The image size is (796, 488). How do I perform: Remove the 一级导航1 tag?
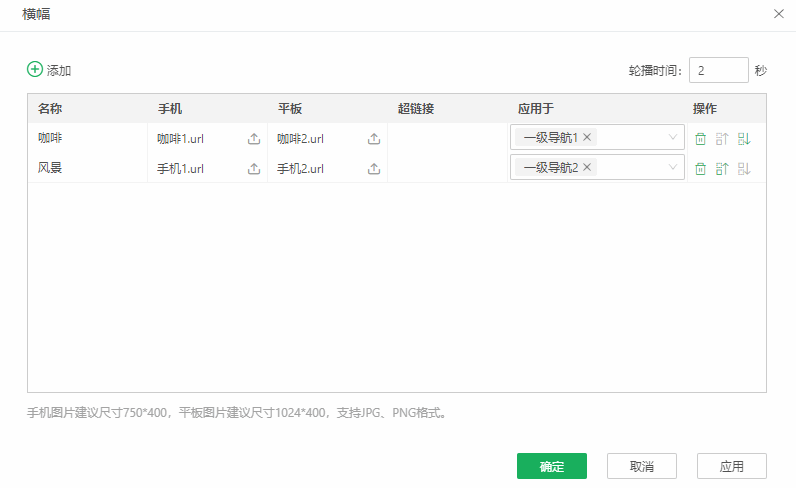[x=587, y=137]
